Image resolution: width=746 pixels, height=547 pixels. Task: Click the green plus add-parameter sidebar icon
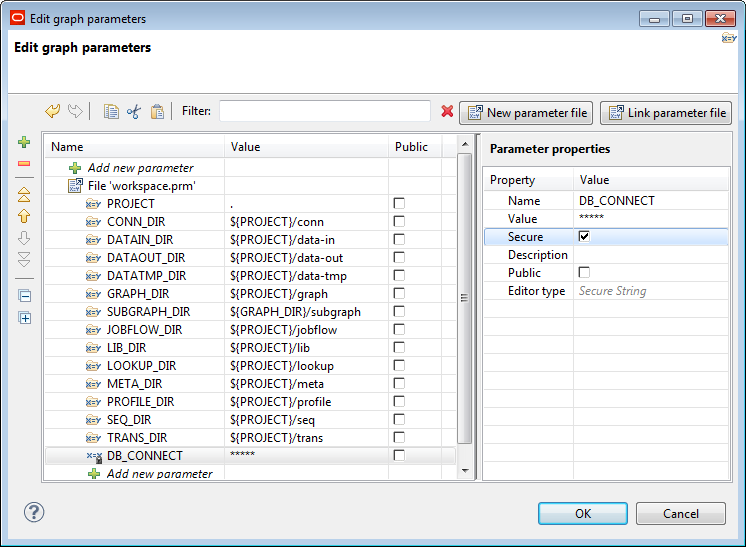[24, 142]
